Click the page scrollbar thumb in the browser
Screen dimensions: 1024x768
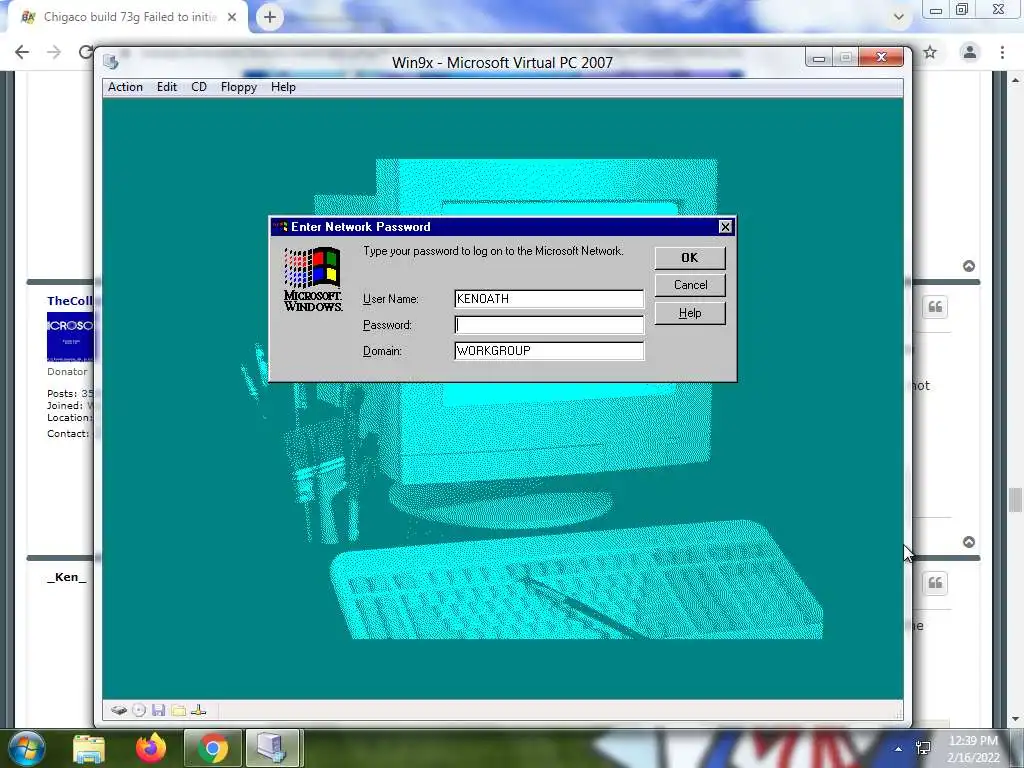click(1015, 500)
